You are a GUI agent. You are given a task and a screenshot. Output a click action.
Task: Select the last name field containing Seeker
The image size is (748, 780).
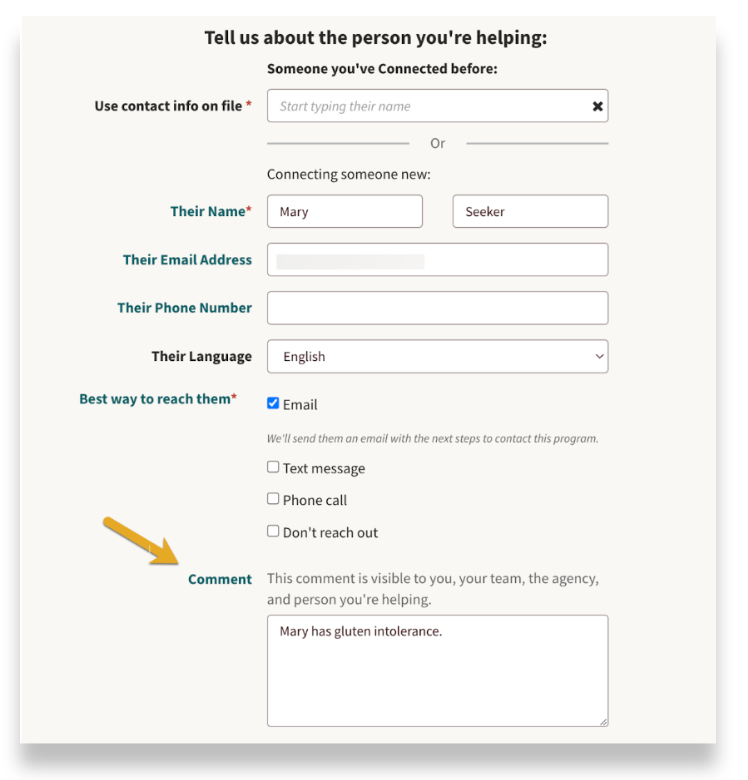tap(530, 212)
